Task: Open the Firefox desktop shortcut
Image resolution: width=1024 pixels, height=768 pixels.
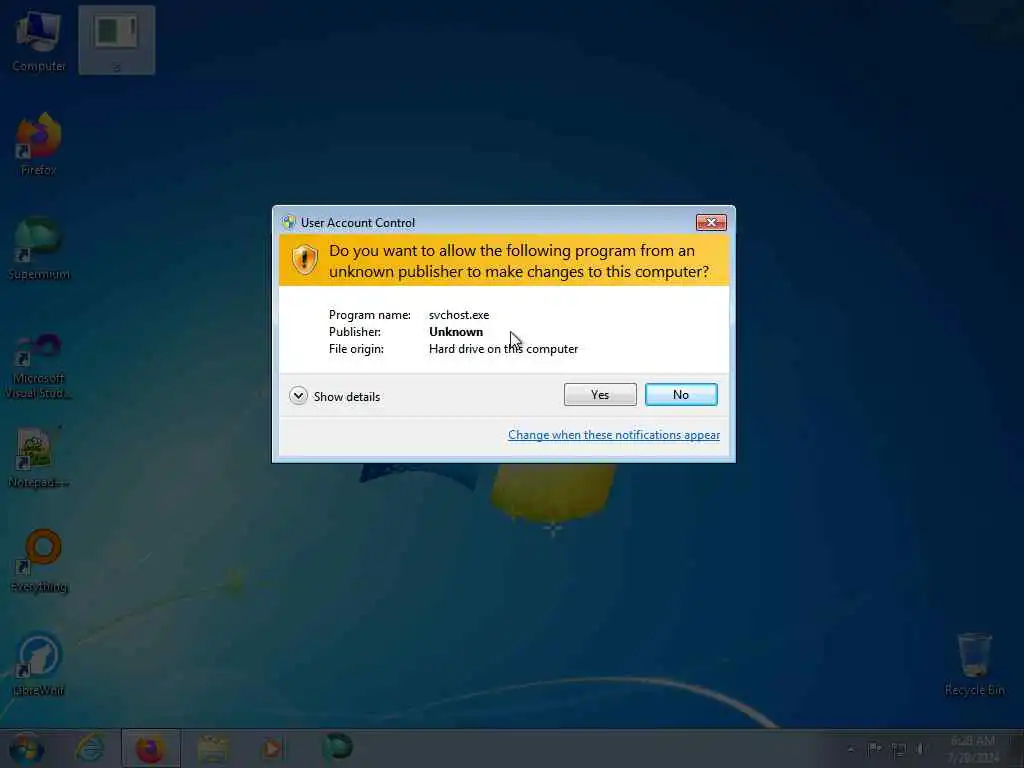Action: [x=39, y=144]
